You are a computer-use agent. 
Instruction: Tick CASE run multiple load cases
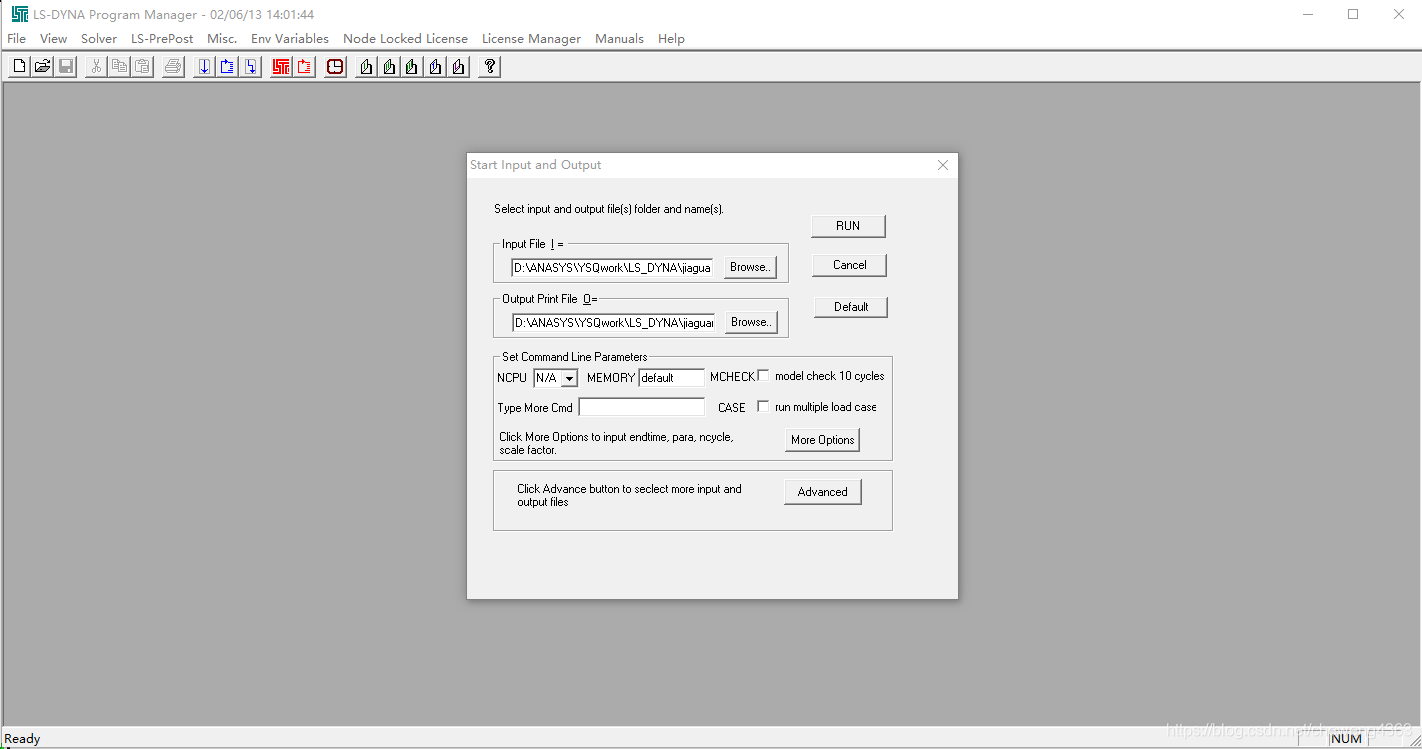764,407
